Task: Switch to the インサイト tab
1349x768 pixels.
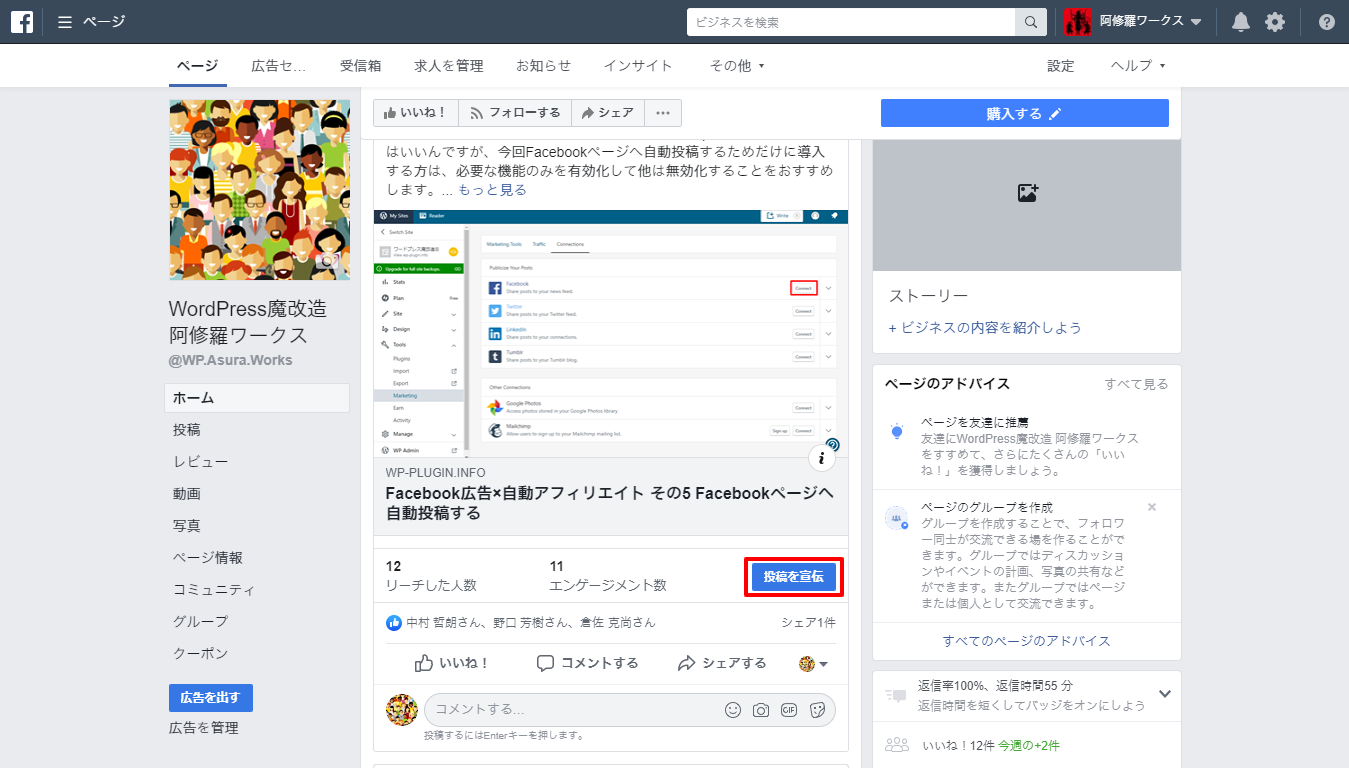Action: click(638, 66)
